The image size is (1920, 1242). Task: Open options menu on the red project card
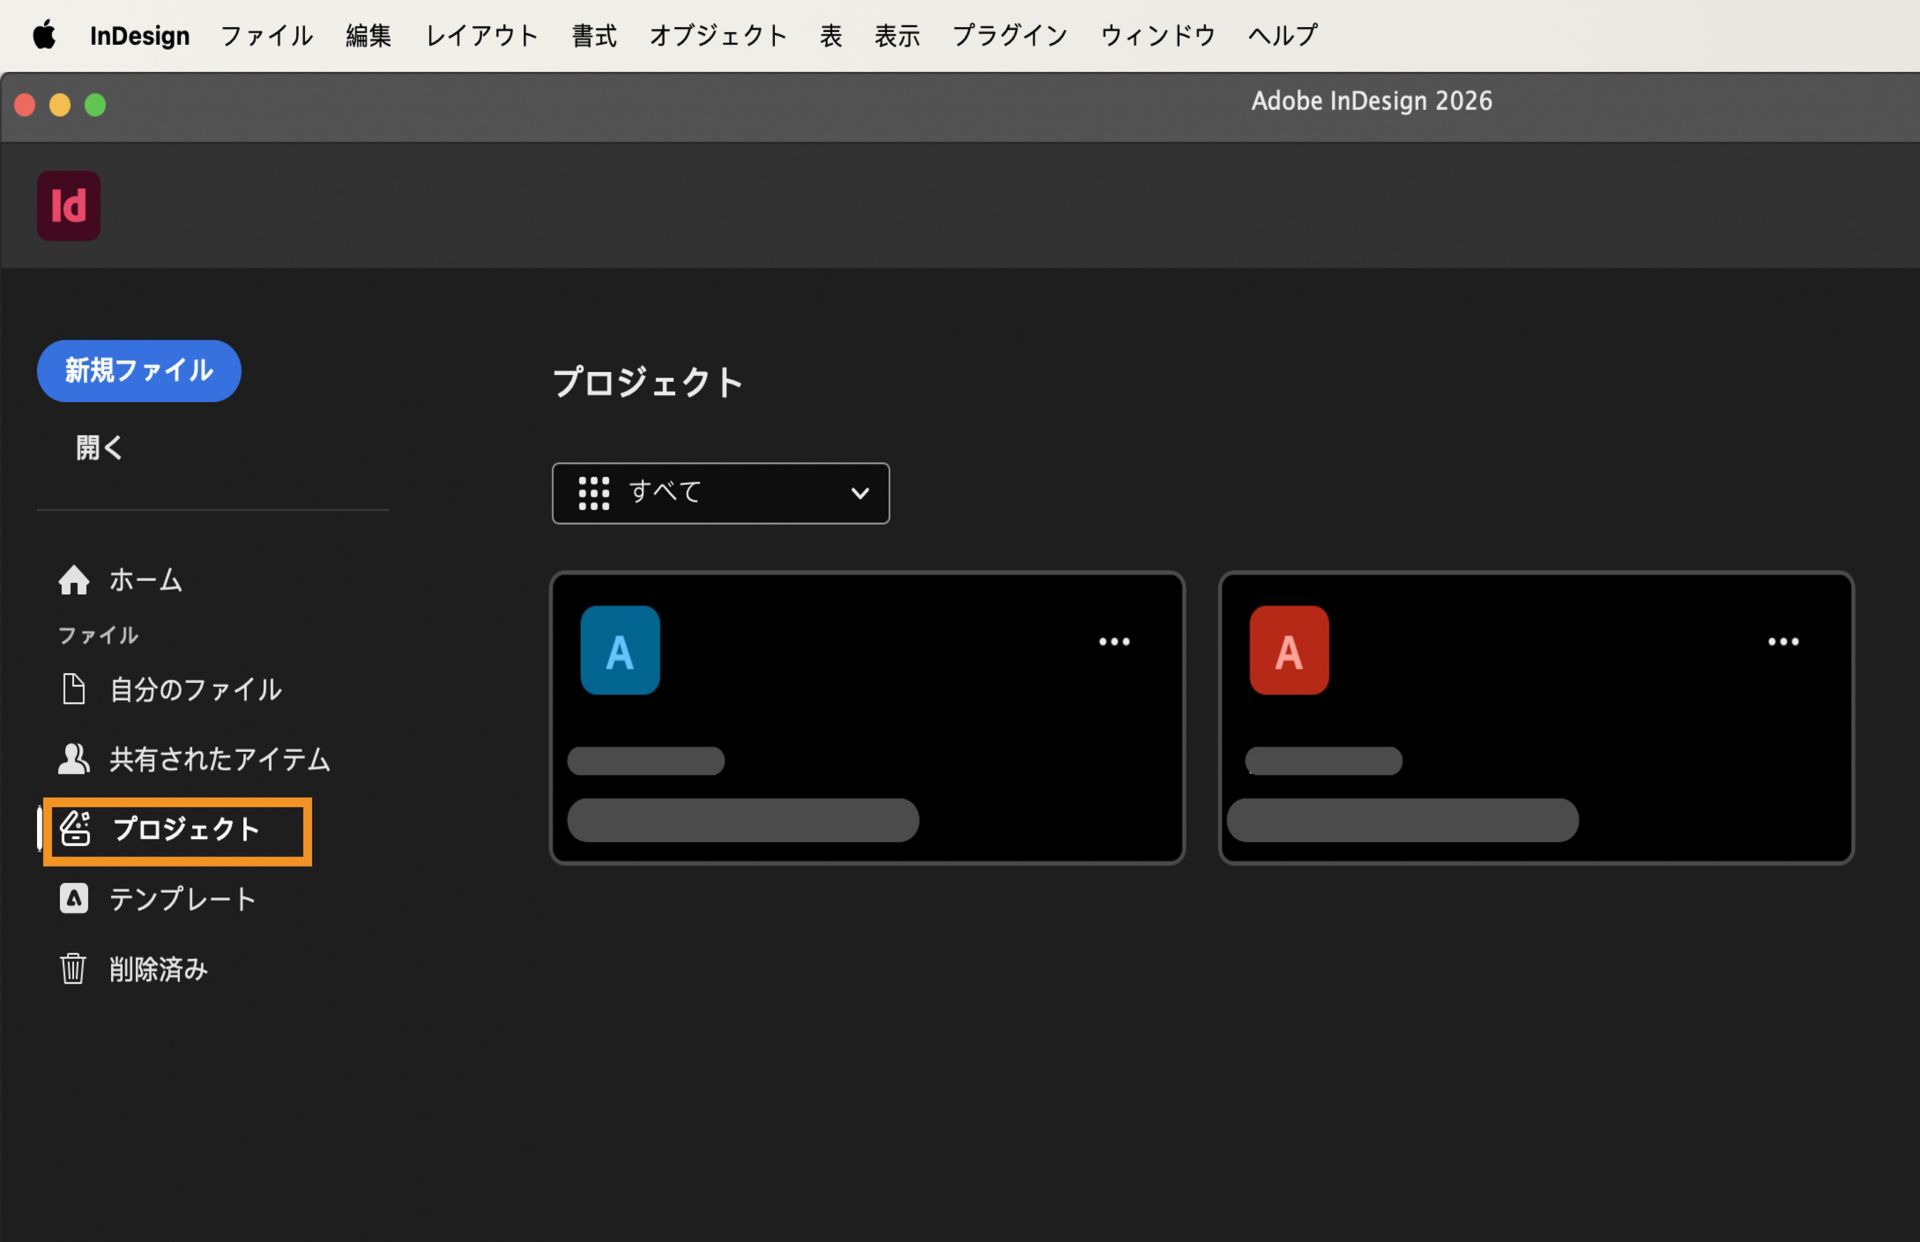[1783, 641]
